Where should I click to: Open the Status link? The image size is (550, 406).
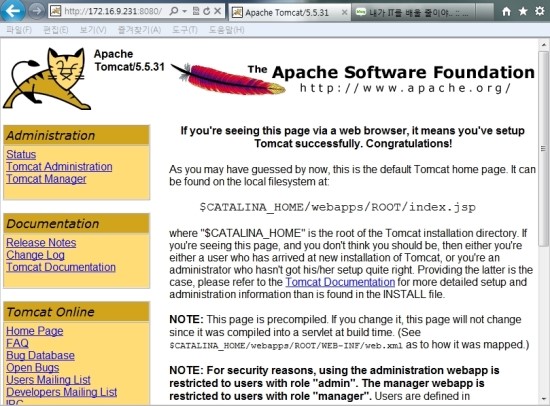pyautogui.click(x=21, y=154)
